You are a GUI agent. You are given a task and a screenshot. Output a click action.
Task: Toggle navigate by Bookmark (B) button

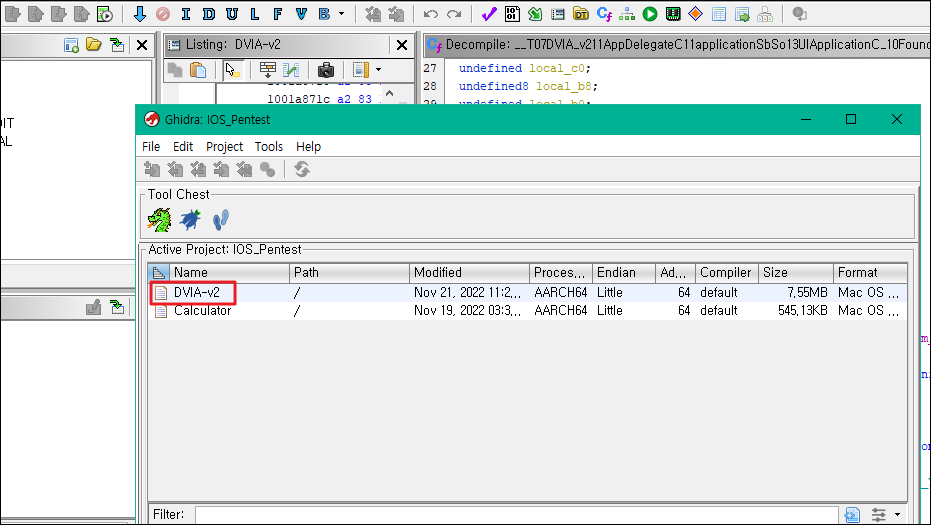(x=324, y=14)
